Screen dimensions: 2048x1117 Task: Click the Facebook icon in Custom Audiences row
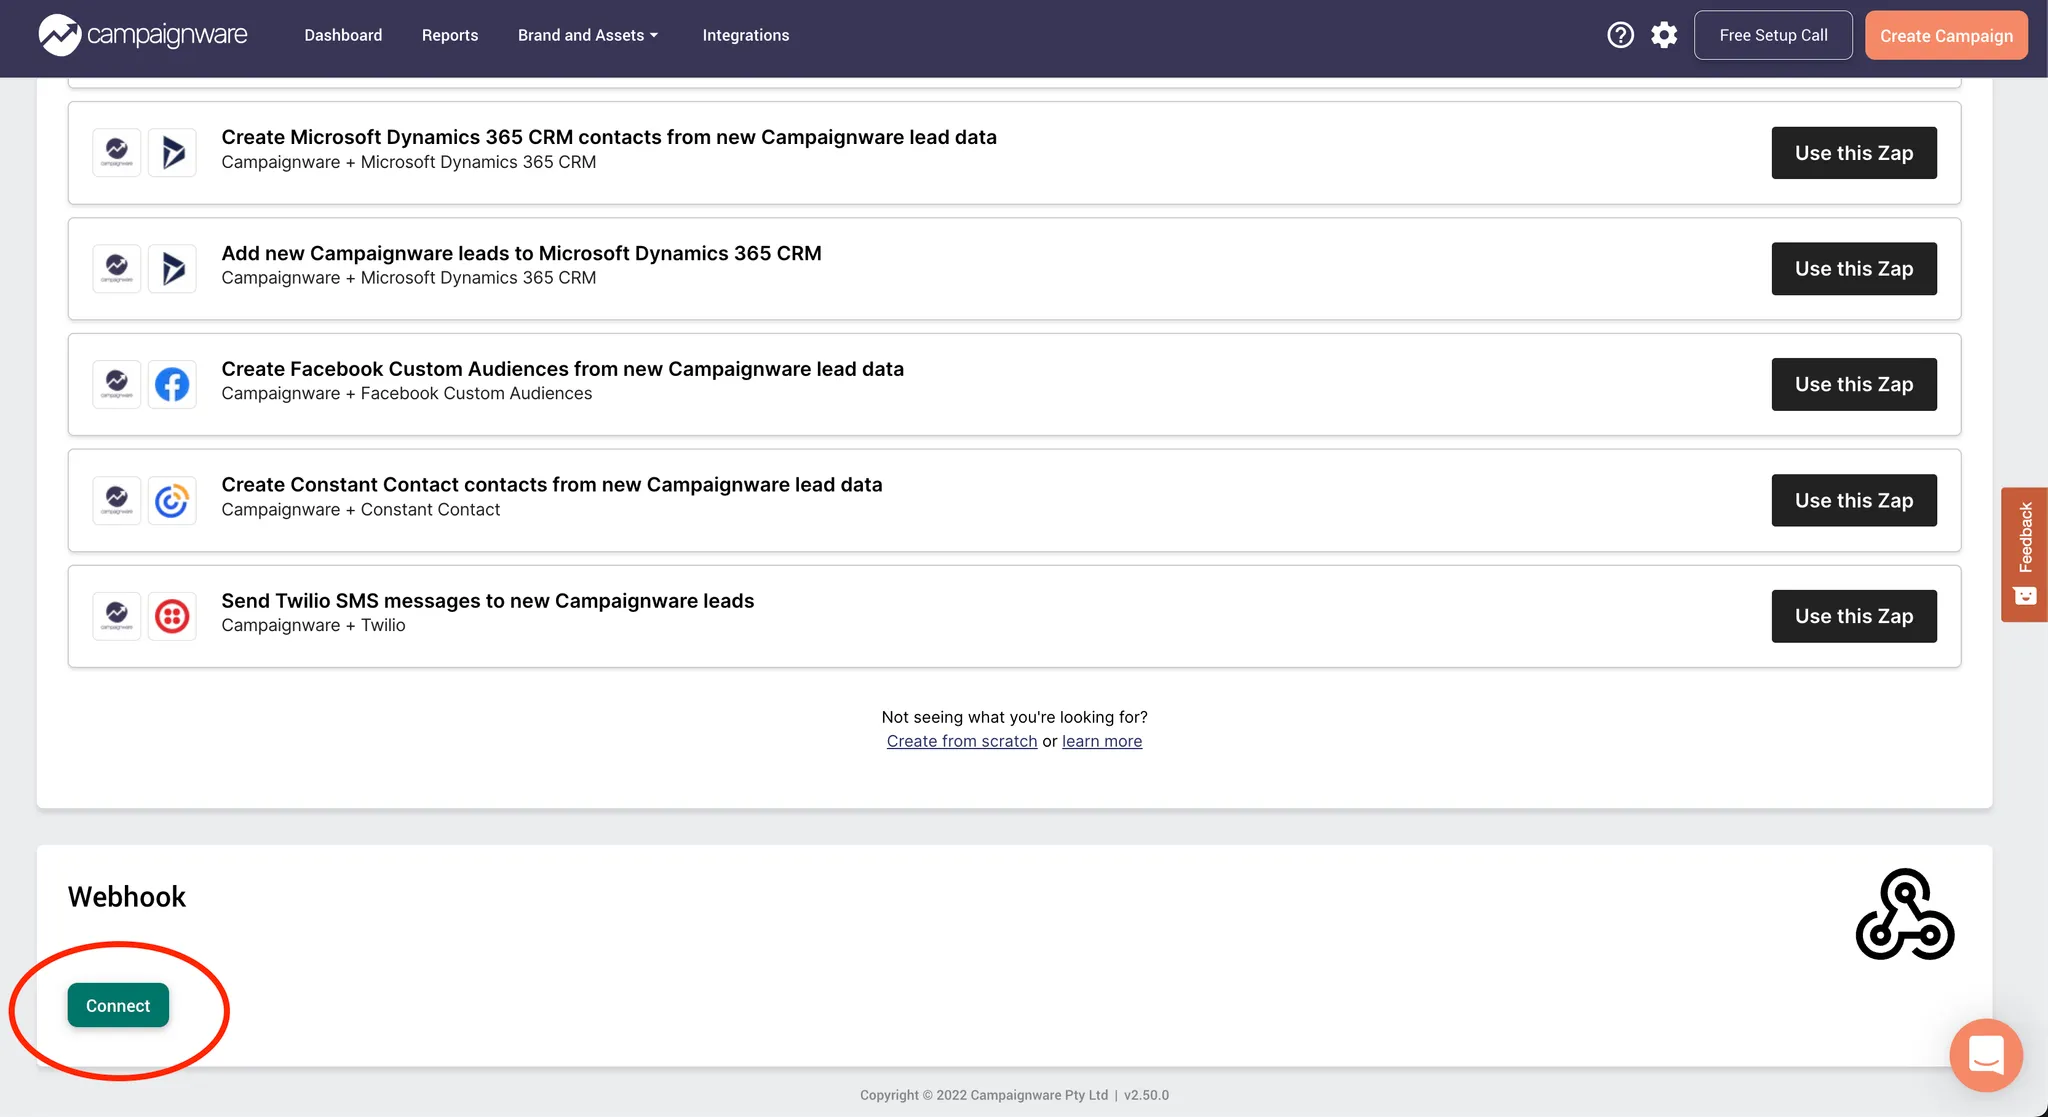point(172,385)
